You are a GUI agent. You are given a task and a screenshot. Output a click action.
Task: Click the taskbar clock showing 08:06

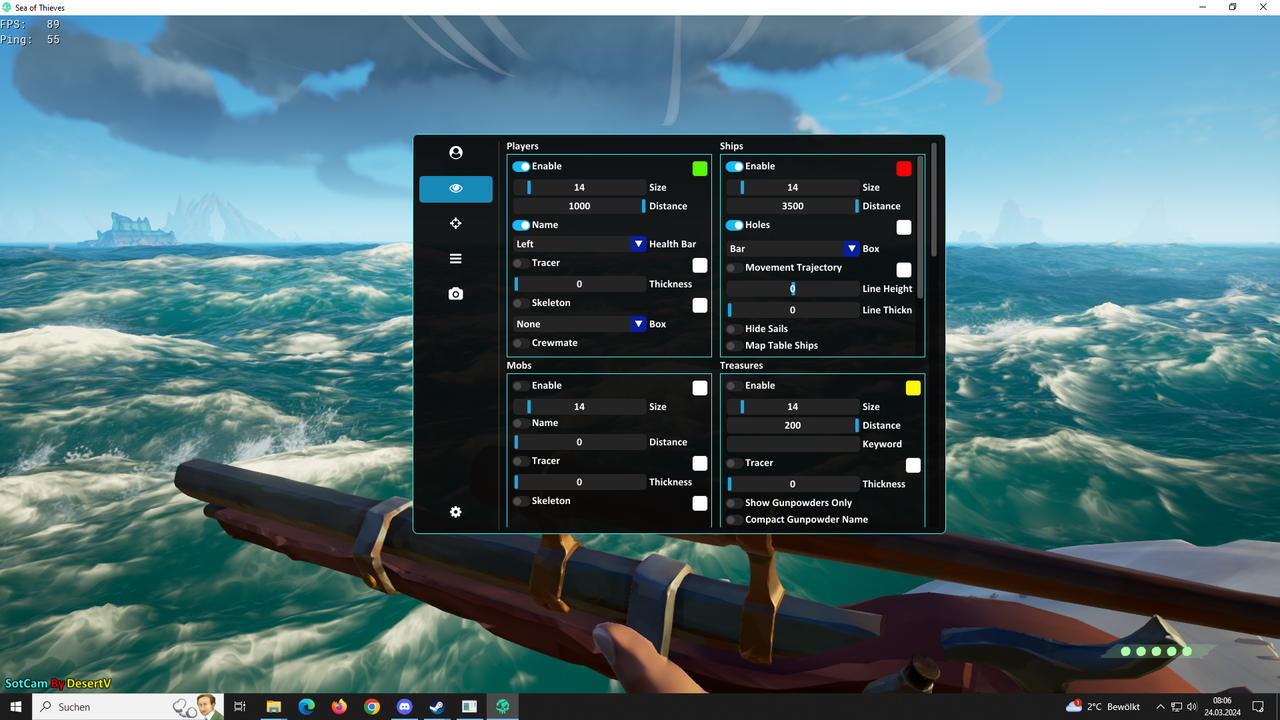tap(1221, 707)
